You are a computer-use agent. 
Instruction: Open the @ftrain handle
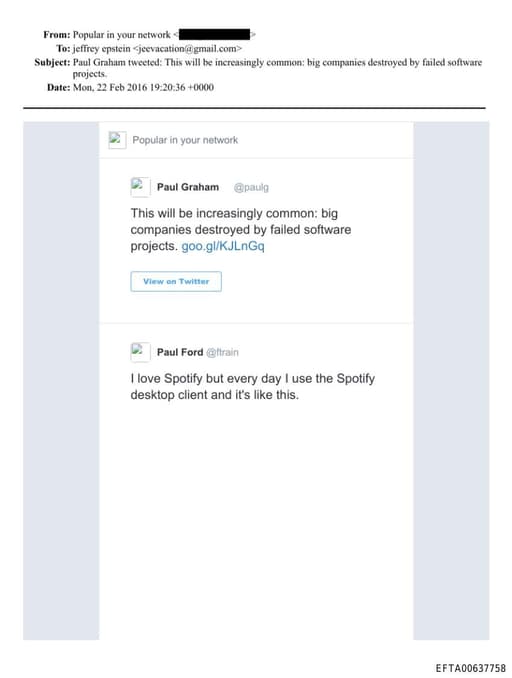(x=222, y=352)
